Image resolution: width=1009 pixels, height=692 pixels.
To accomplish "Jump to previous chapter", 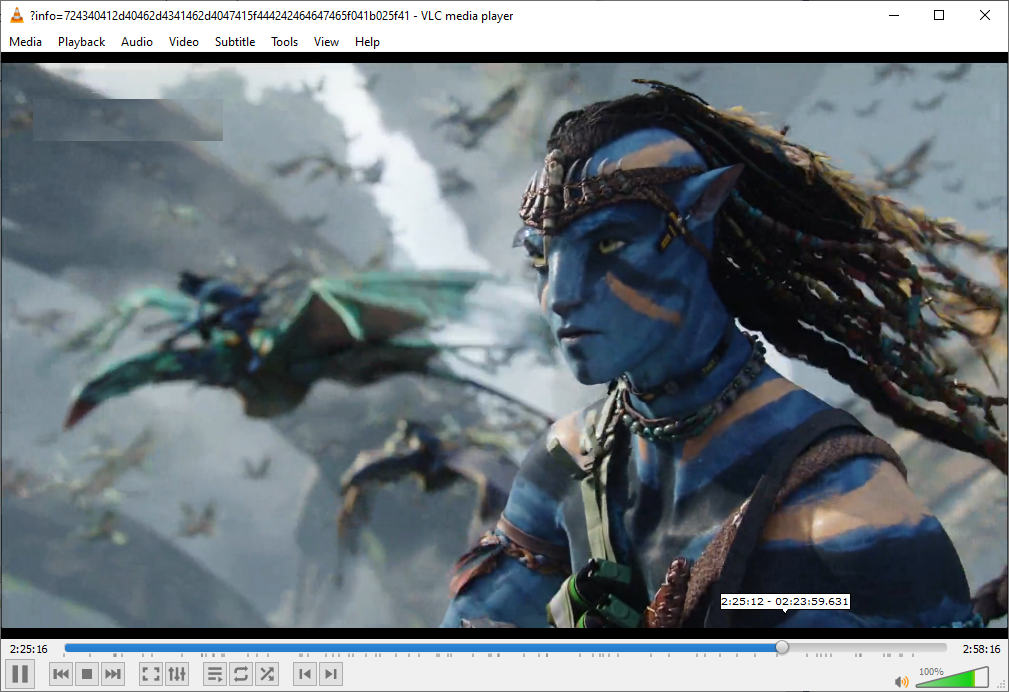I will coord(305,674).
